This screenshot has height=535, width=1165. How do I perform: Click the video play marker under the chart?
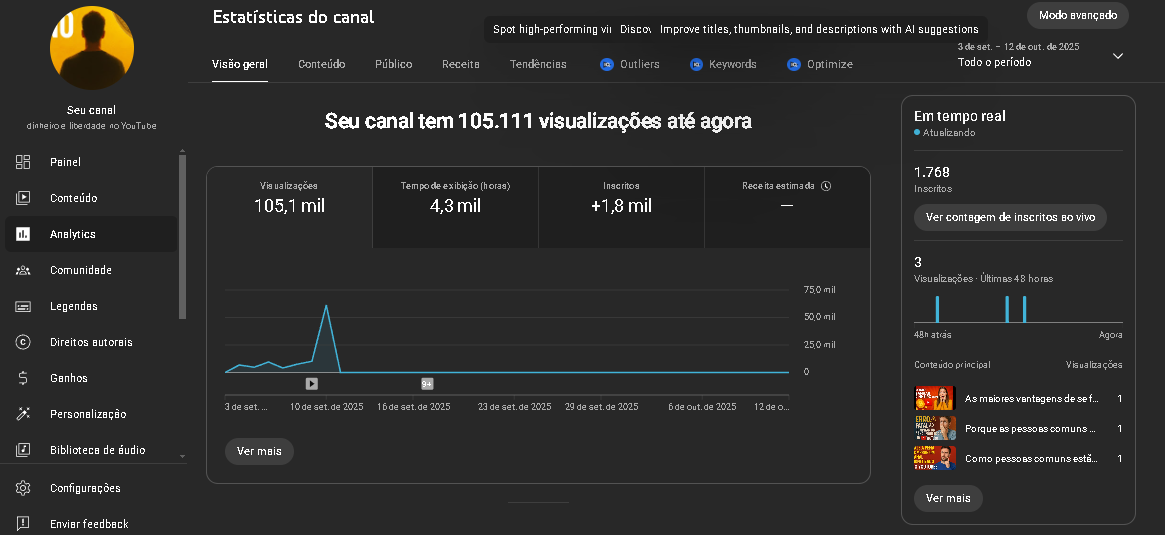coord(311,383)
